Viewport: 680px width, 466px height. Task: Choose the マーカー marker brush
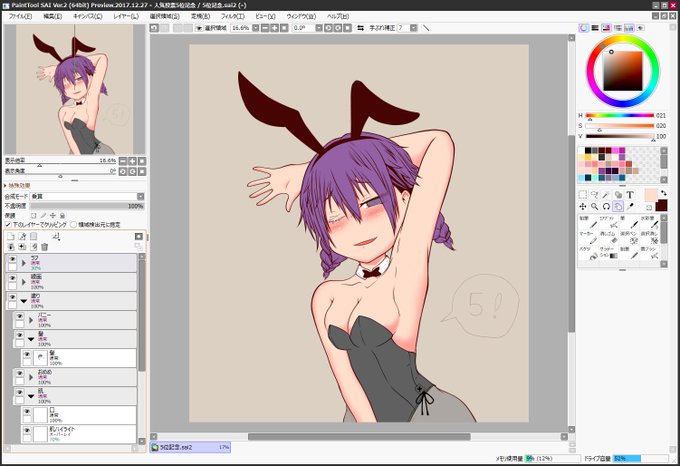tap(588, 237)
